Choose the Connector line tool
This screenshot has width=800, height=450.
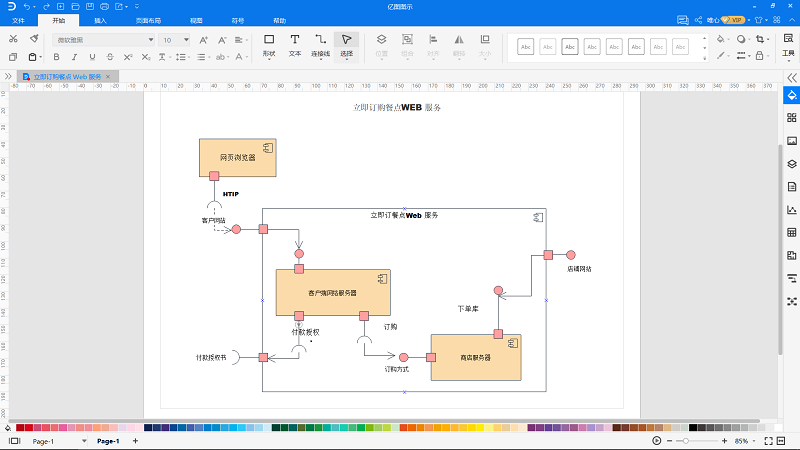point(320,46)
